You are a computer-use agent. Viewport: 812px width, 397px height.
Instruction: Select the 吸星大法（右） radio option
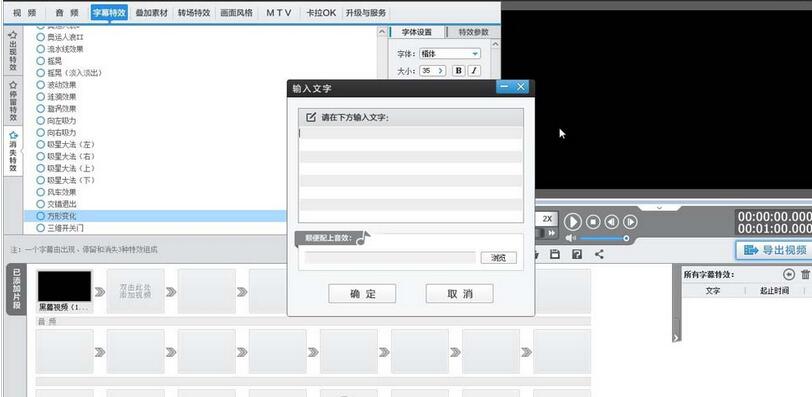[x=40, y=156]
